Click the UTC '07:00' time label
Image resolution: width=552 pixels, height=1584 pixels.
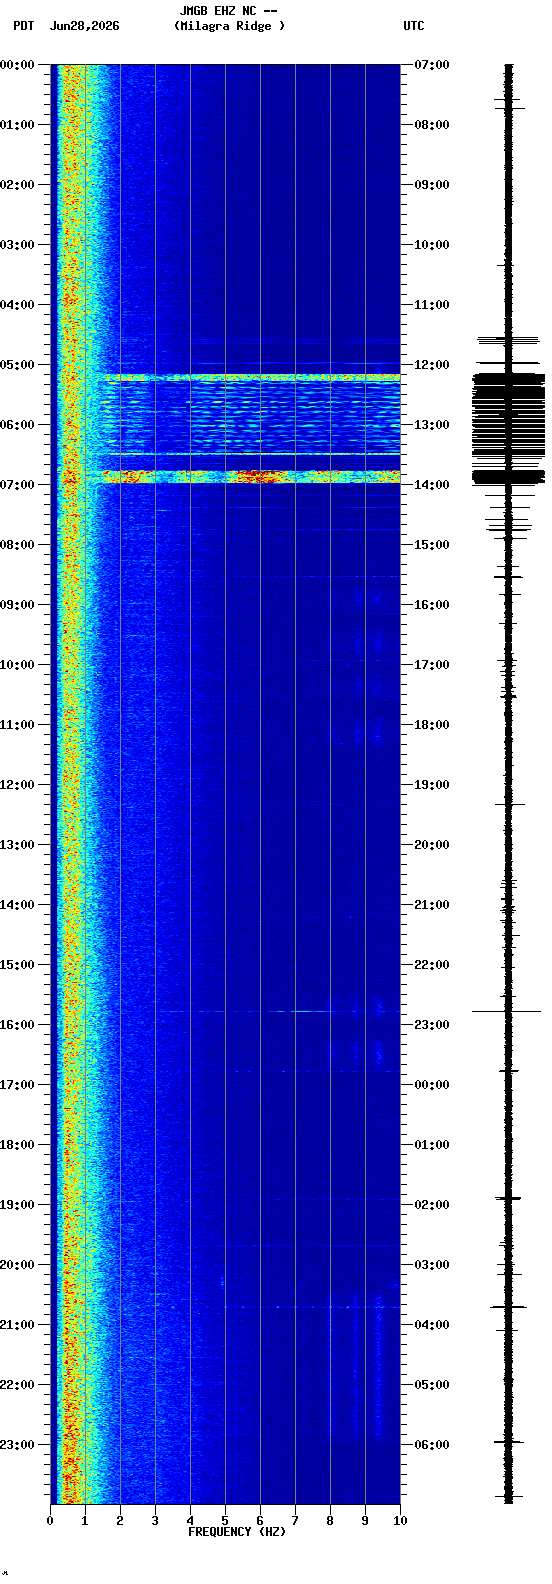(432, 65)
